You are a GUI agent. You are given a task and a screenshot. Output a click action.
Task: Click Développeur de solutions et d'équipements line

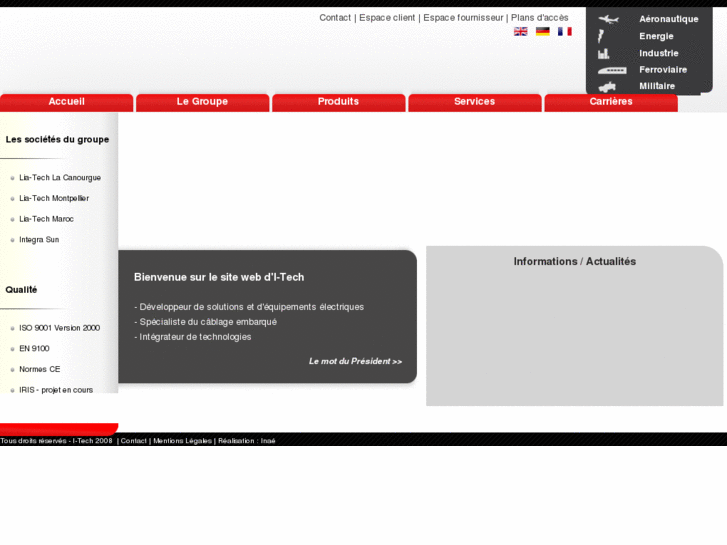pyautogui.click(x=249, y=307)
